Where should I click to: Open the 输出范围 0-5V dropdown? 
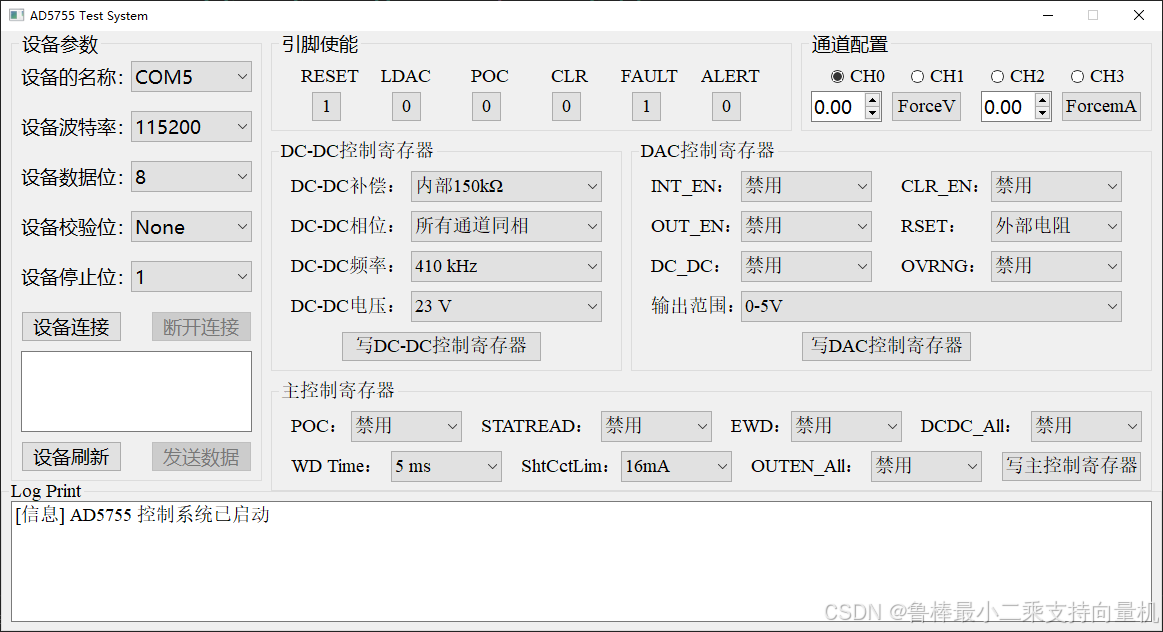931,306
